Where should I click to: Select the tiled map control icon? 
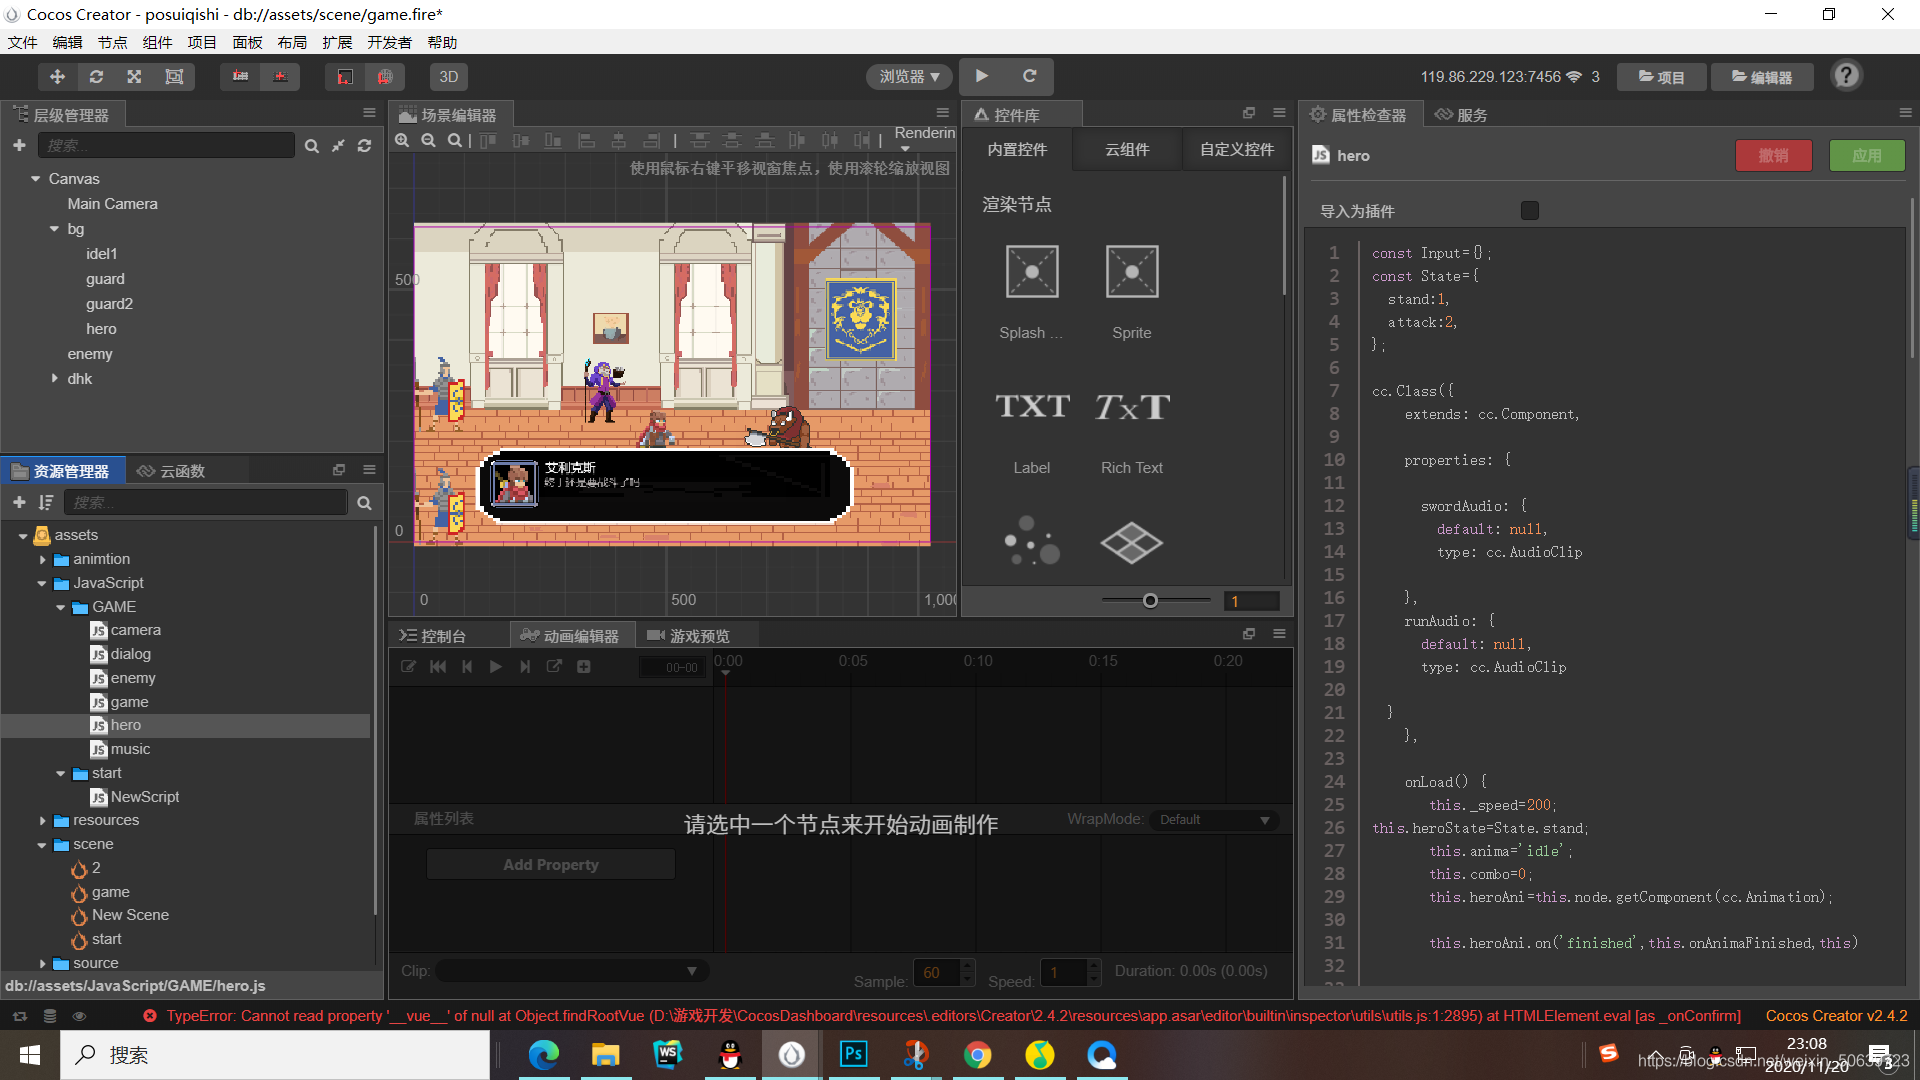click(x=1132, y=542)
